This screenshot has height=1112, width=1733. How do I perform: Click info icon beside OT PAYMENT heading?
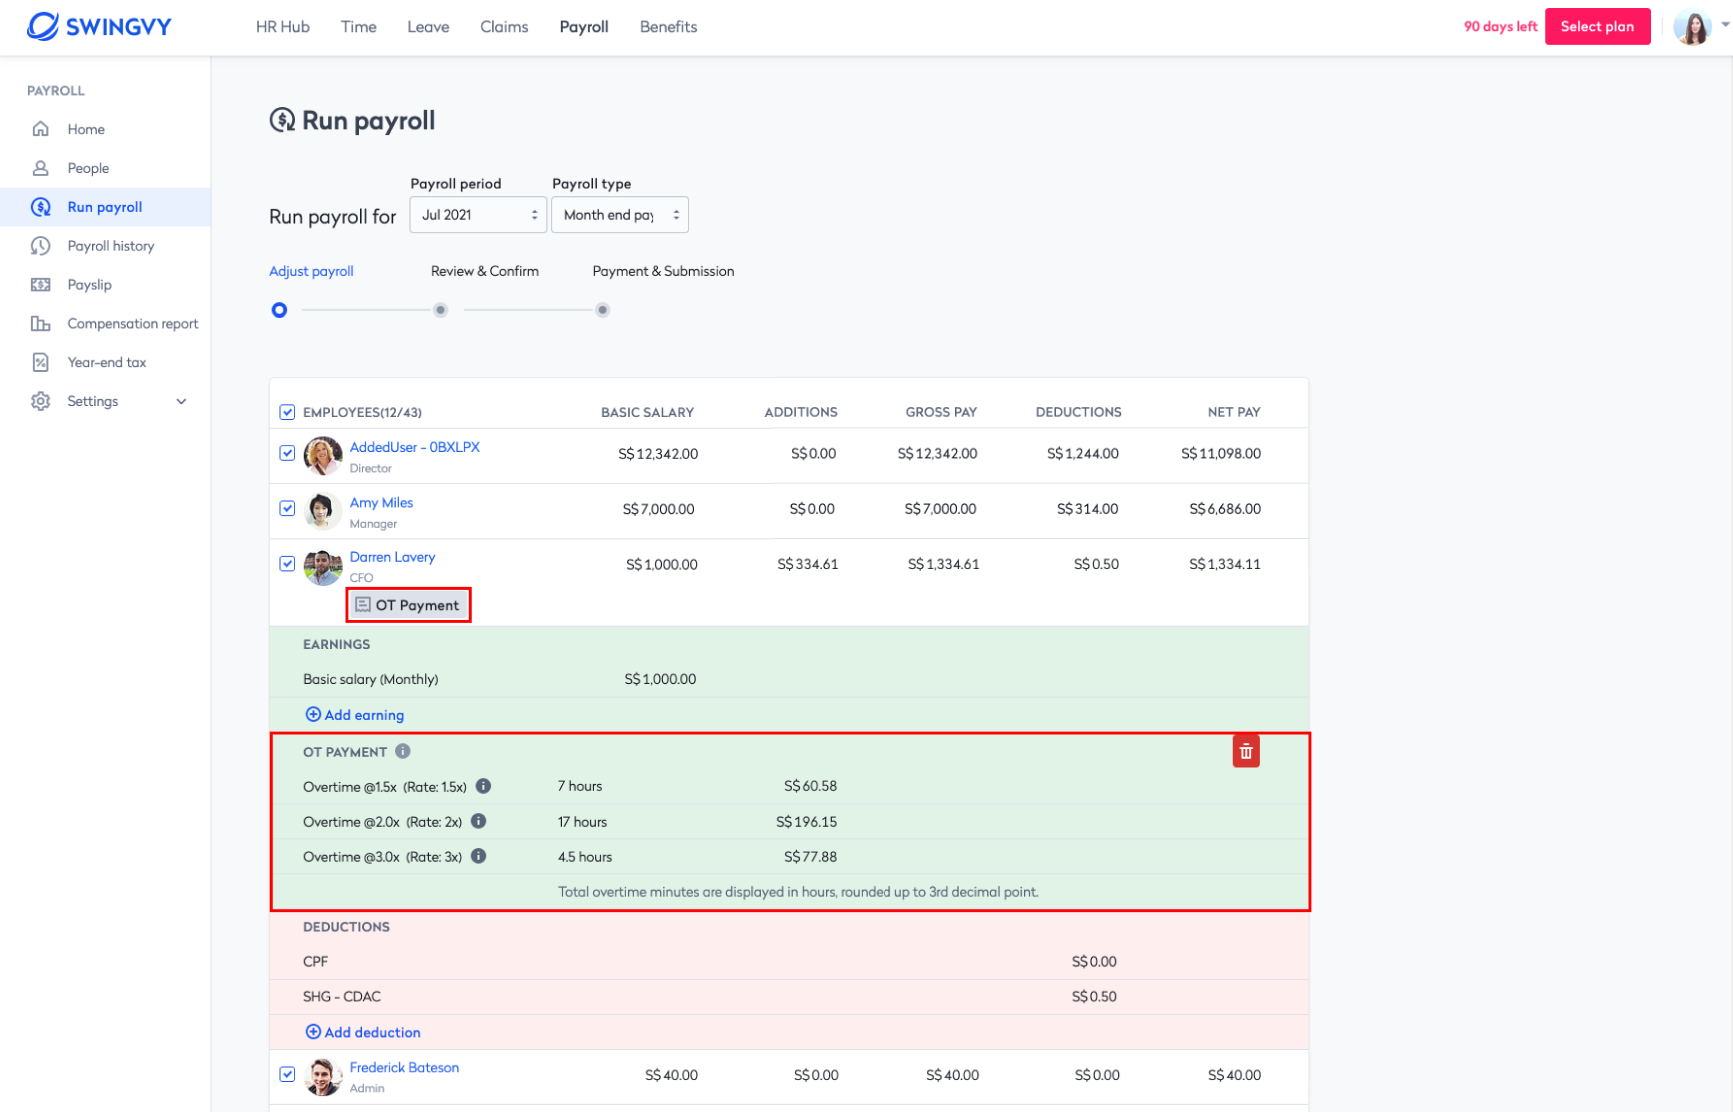(x=403, y=751)
